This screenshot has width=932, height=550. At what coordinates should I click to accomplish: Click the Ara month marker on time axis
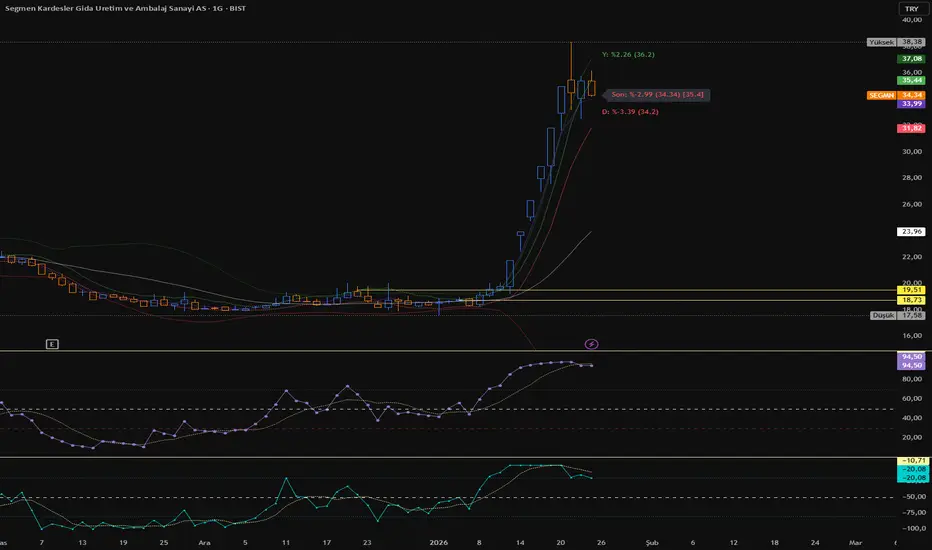coord(203,541)
